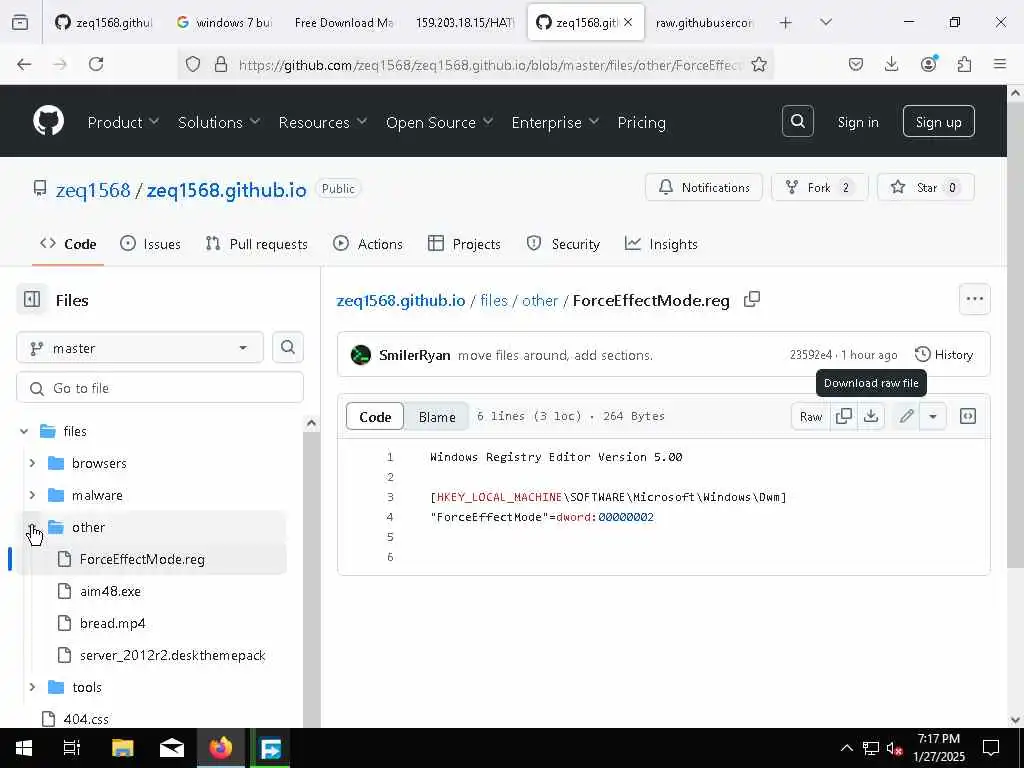1024x768 pixels.
Task: Open the Insights tab
Action: point(661,244)
